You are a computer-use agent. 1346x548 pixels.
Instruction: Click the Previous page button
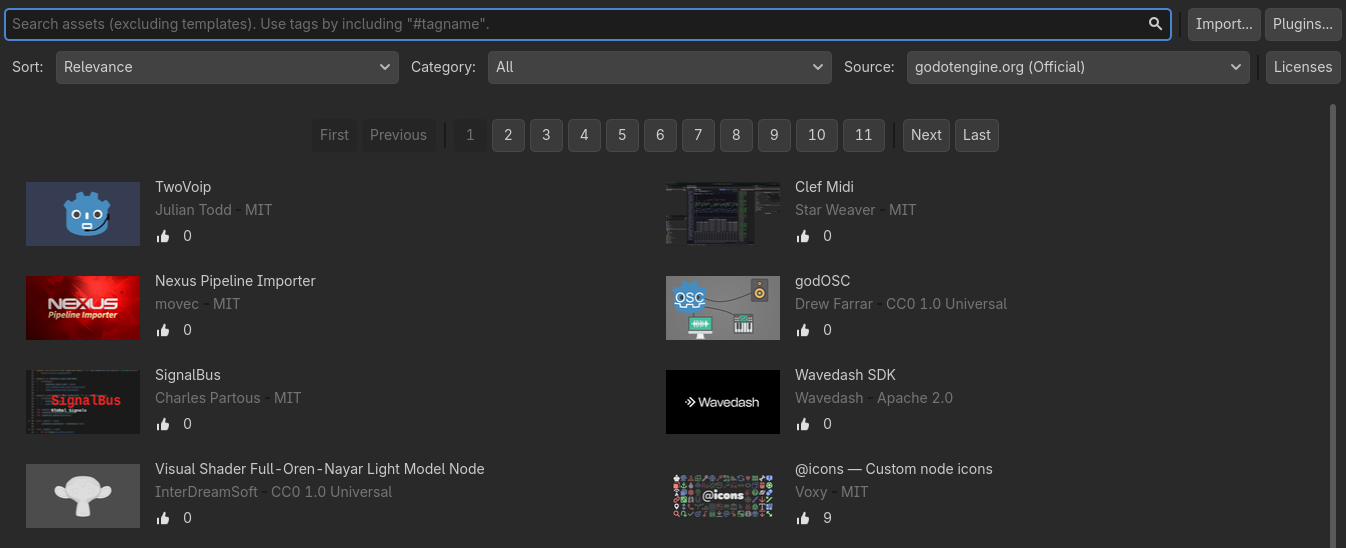point(398,135)
